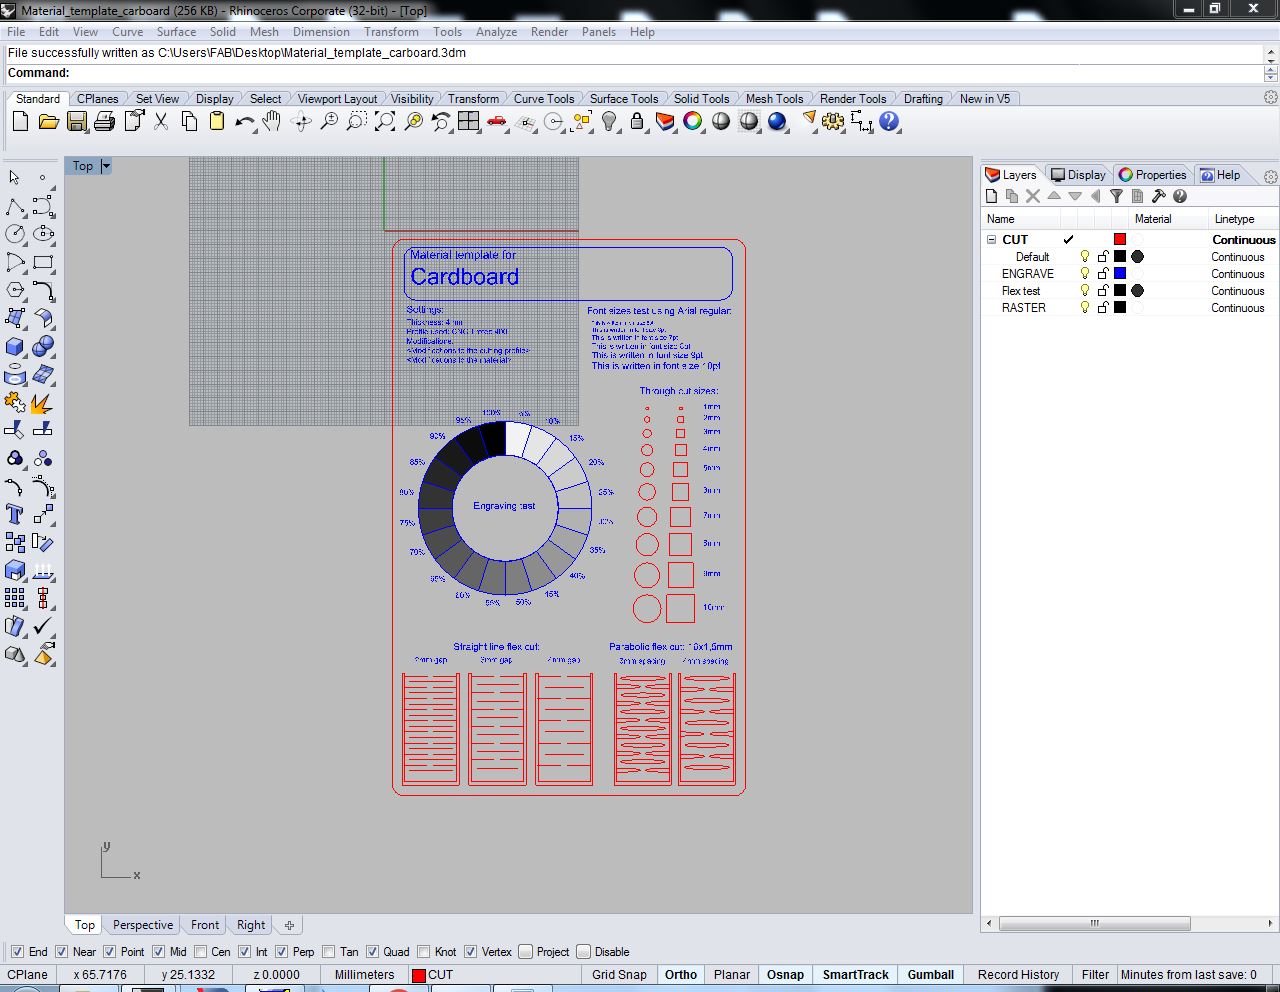Viewport: 1280px width, 992px height.
Task: Select the Text object tool
Action: 15,514
